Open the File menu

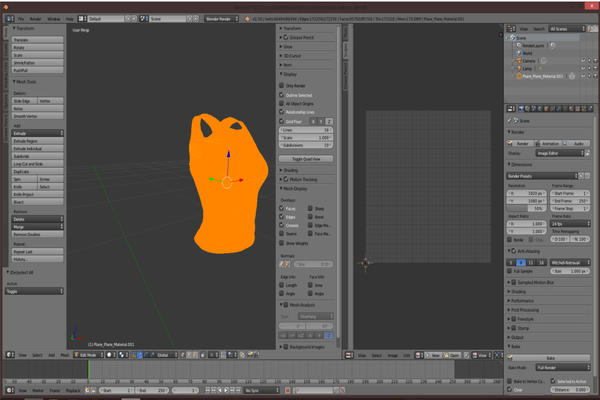21,19
